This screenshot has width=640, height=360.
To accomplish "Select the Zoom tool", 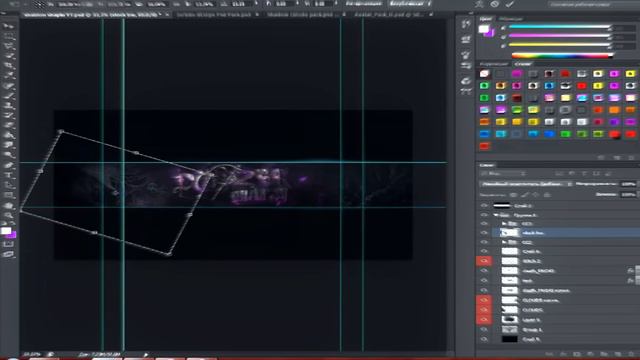I will pos(9,215).
